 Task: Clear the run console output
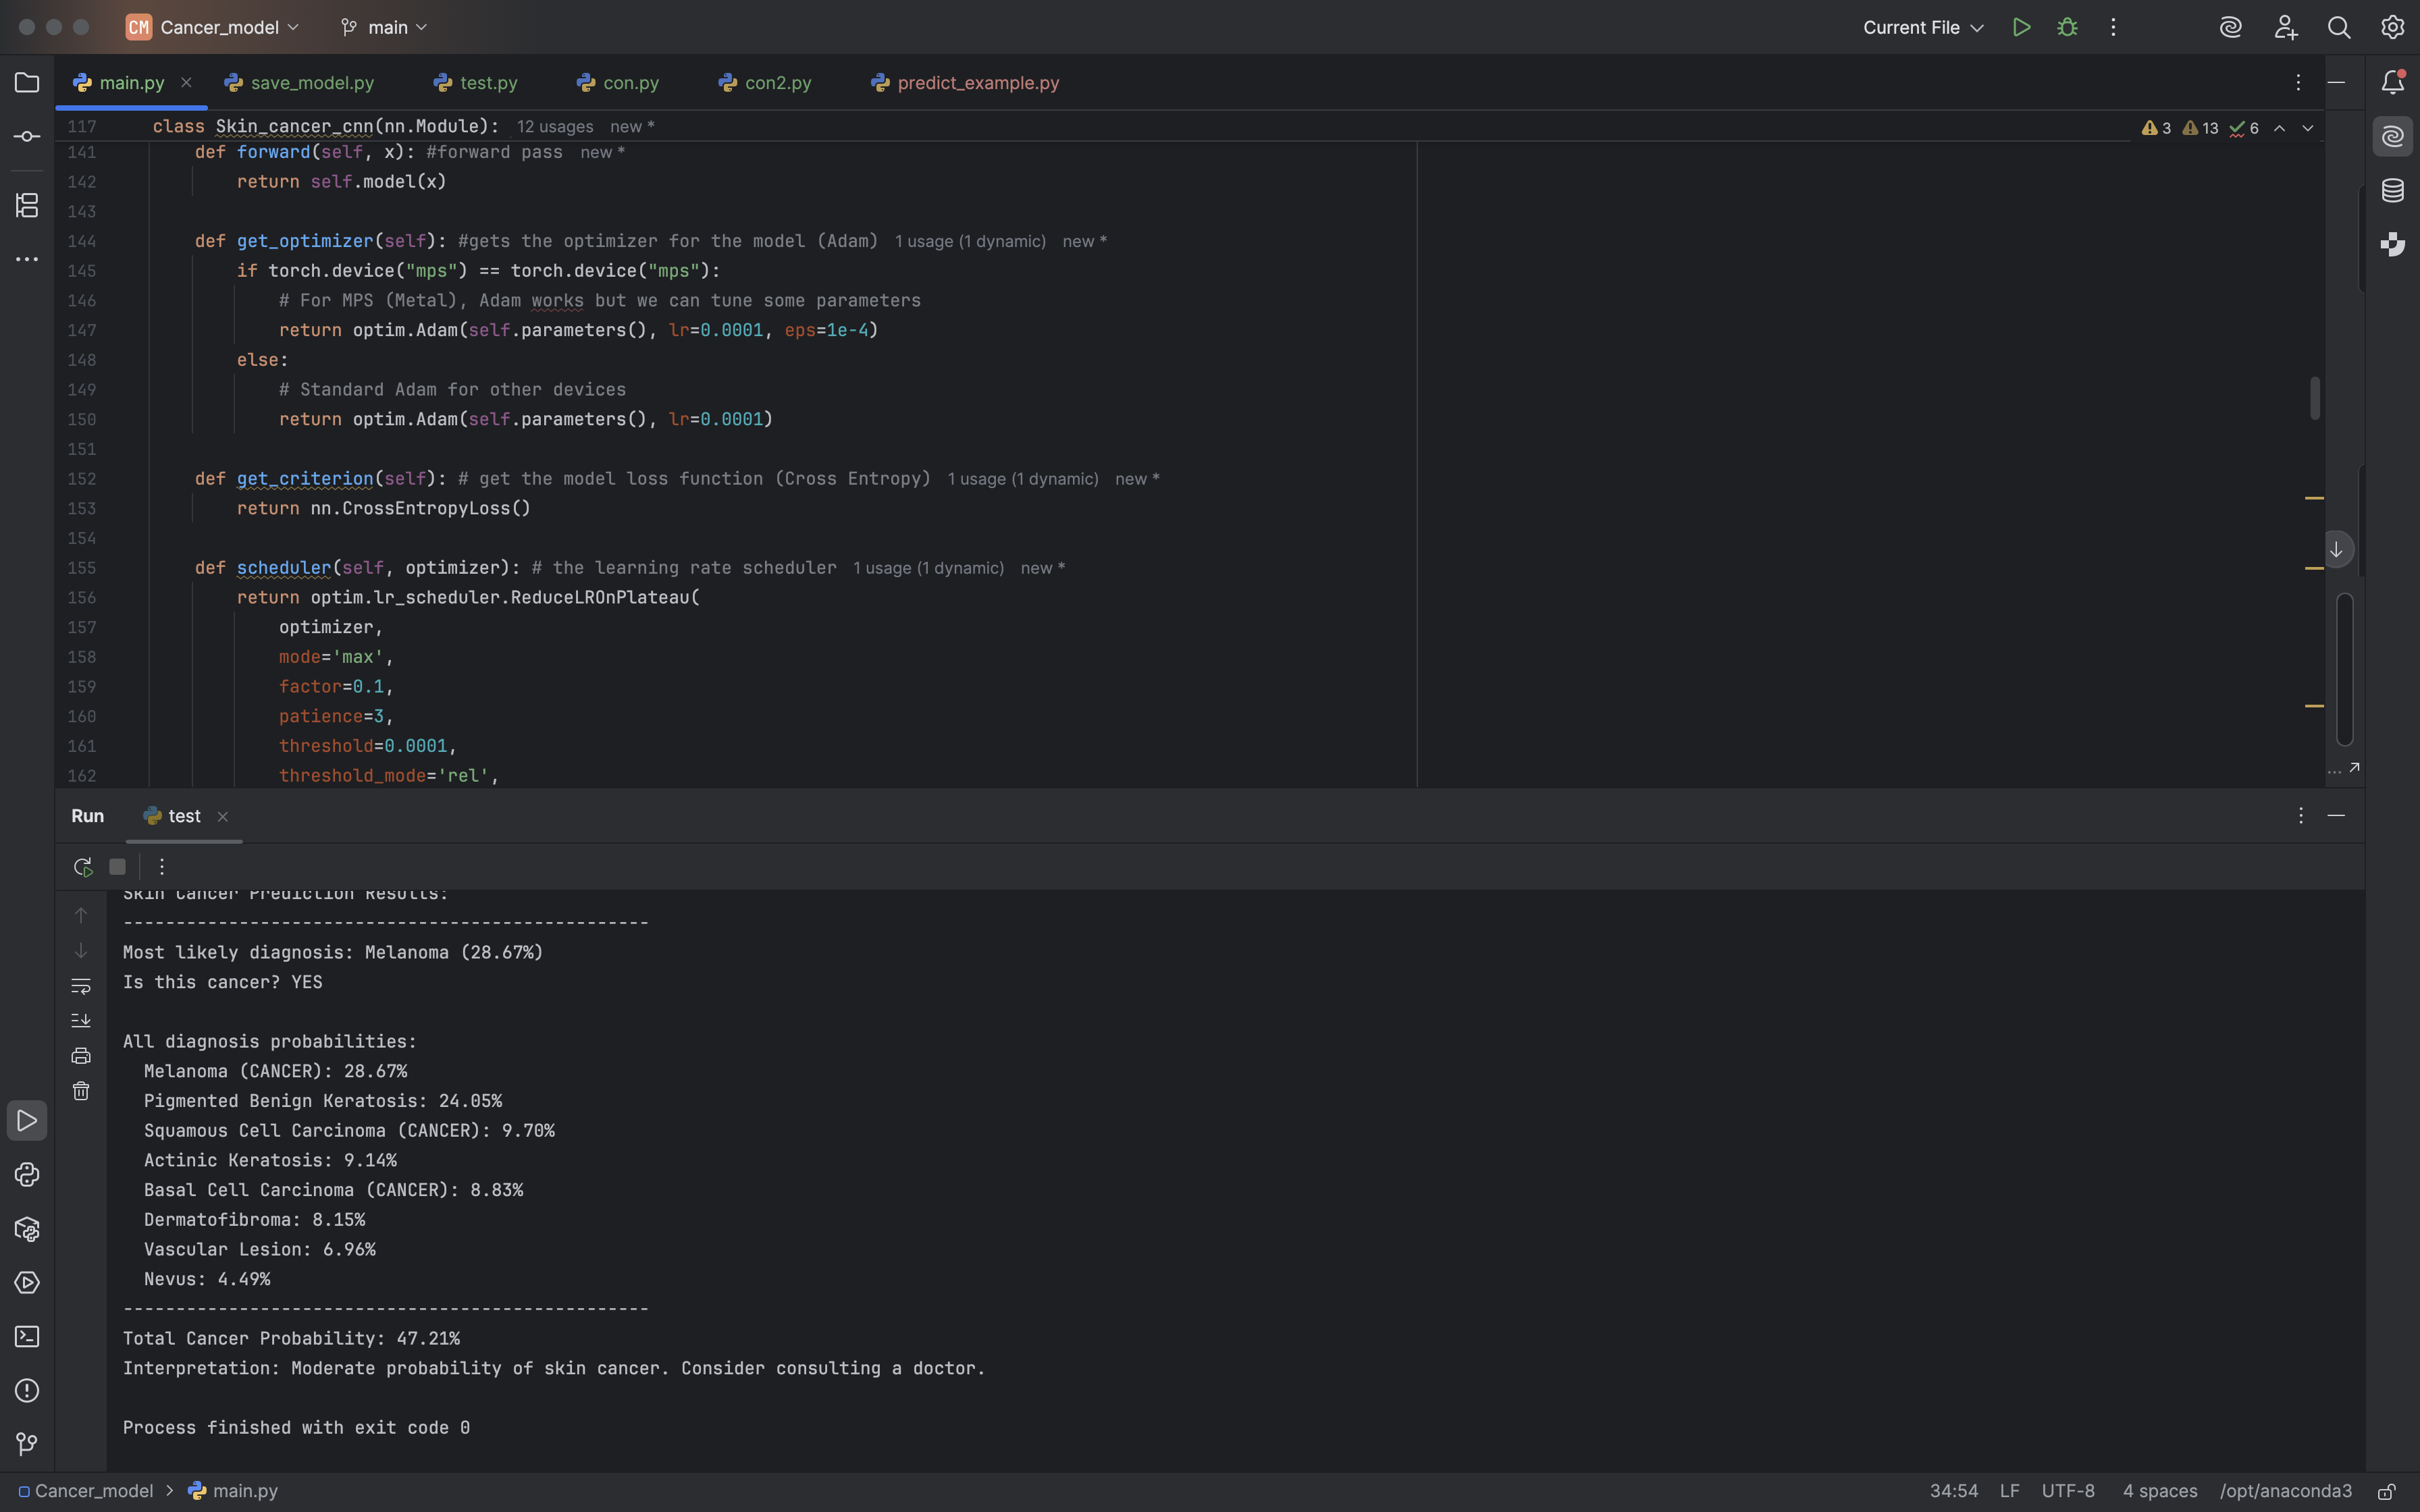(x=81, y=1091)
